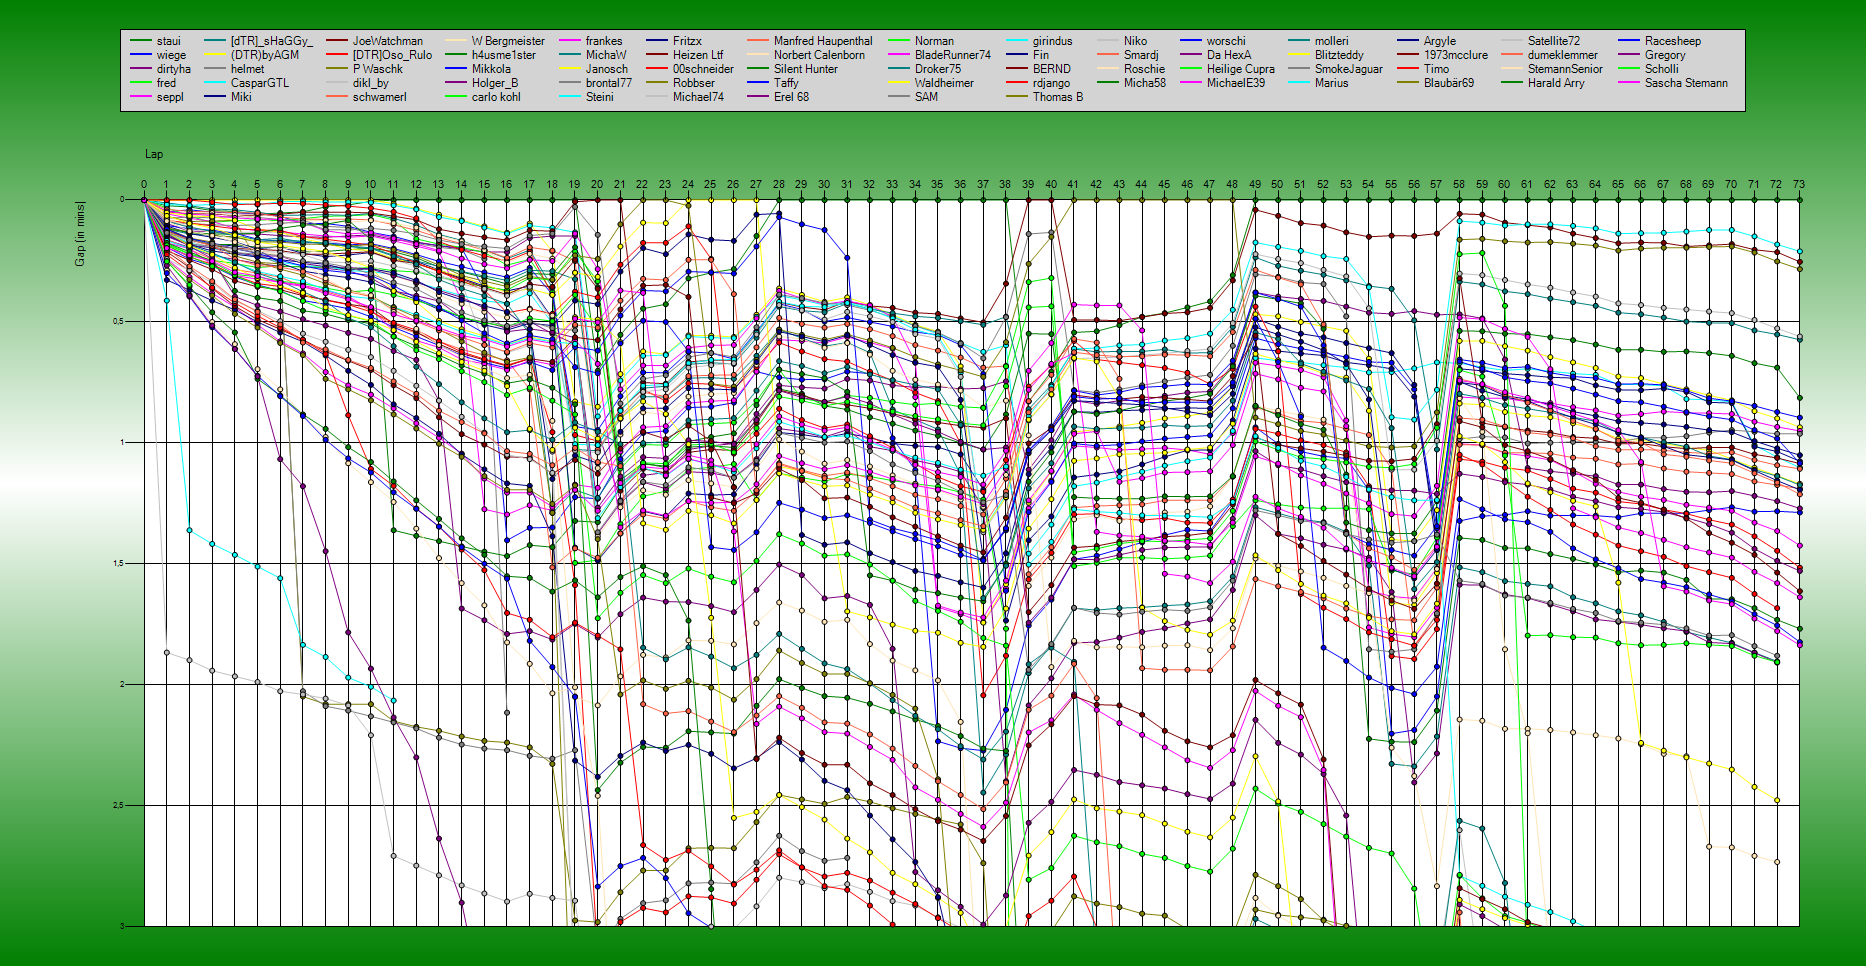Click the 'MichaelE39' legend entry
Screen dimensions: 1866x966
point(1223,83)
